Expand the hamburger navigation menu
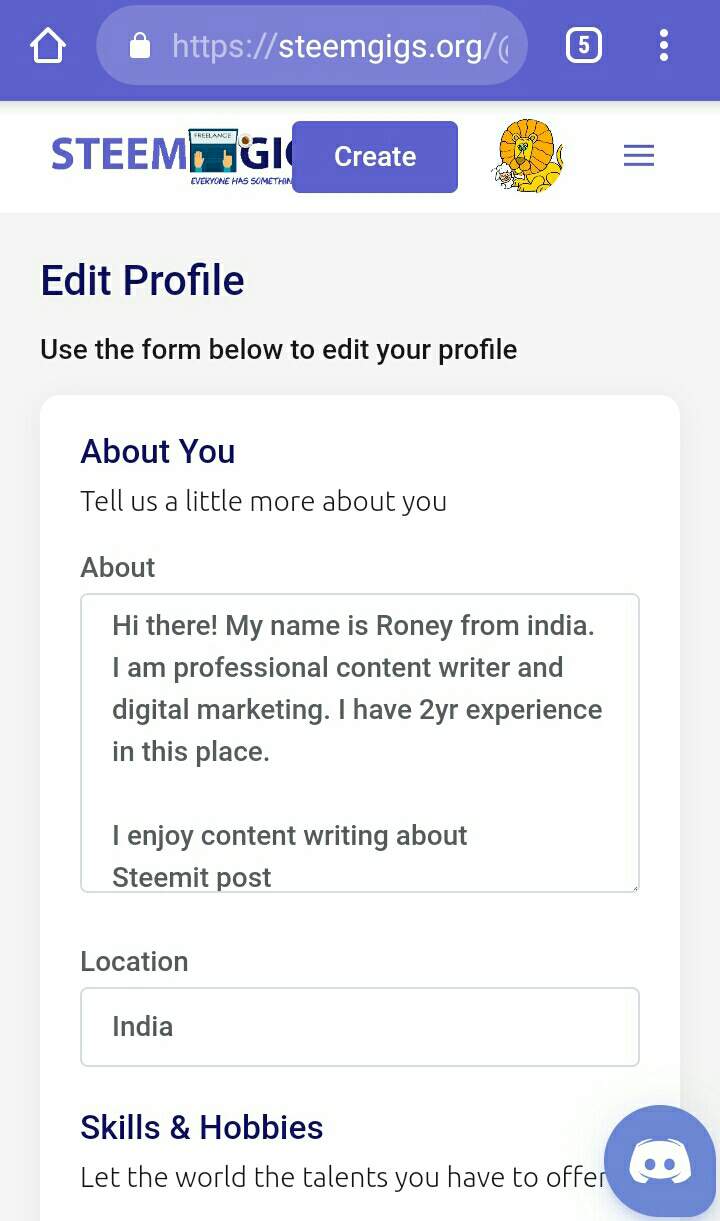720x1221 pixels. tap(638, 156)
